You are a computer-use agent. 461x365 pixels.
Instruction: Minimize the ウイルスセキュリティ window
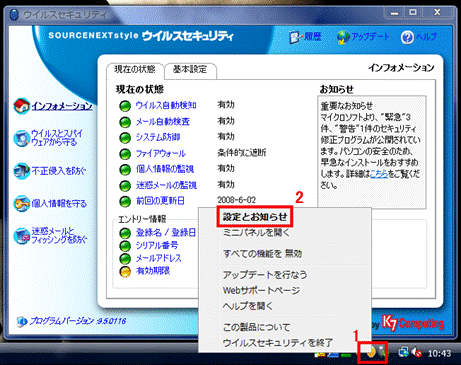coord(395,13)
